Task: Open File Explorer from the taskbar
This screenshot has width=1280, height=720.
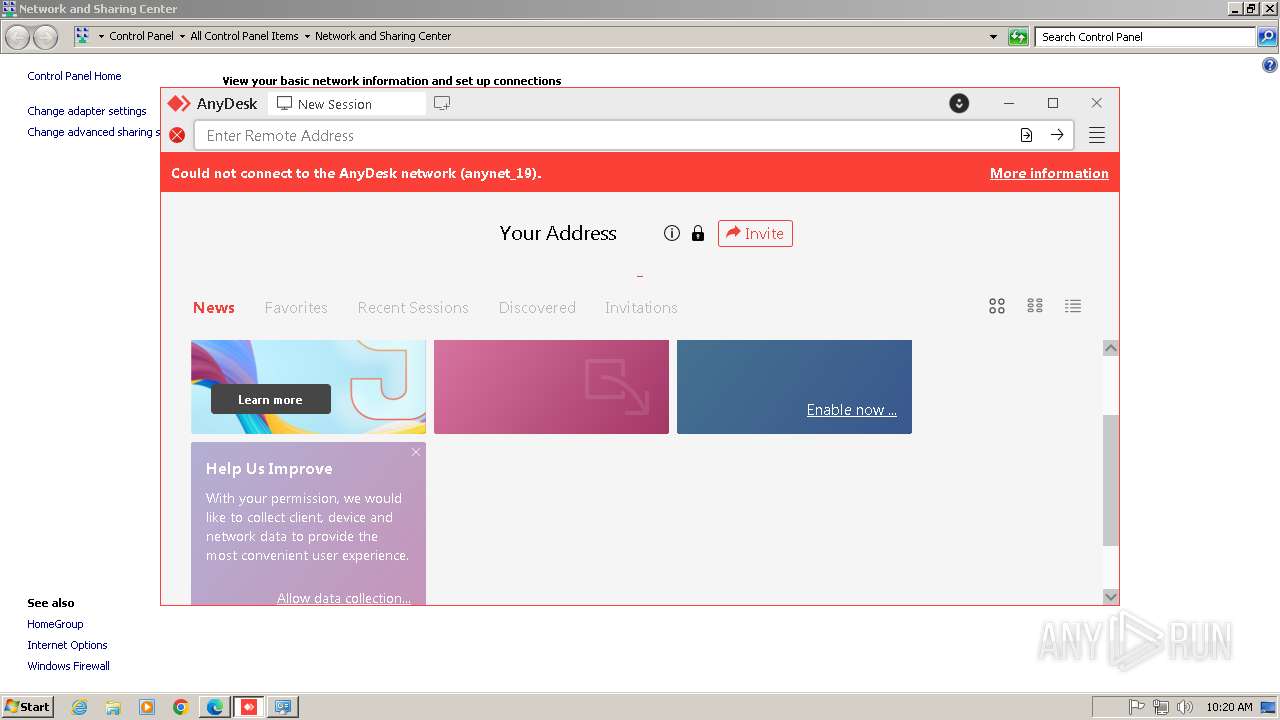Action: [x=113, y=707]
